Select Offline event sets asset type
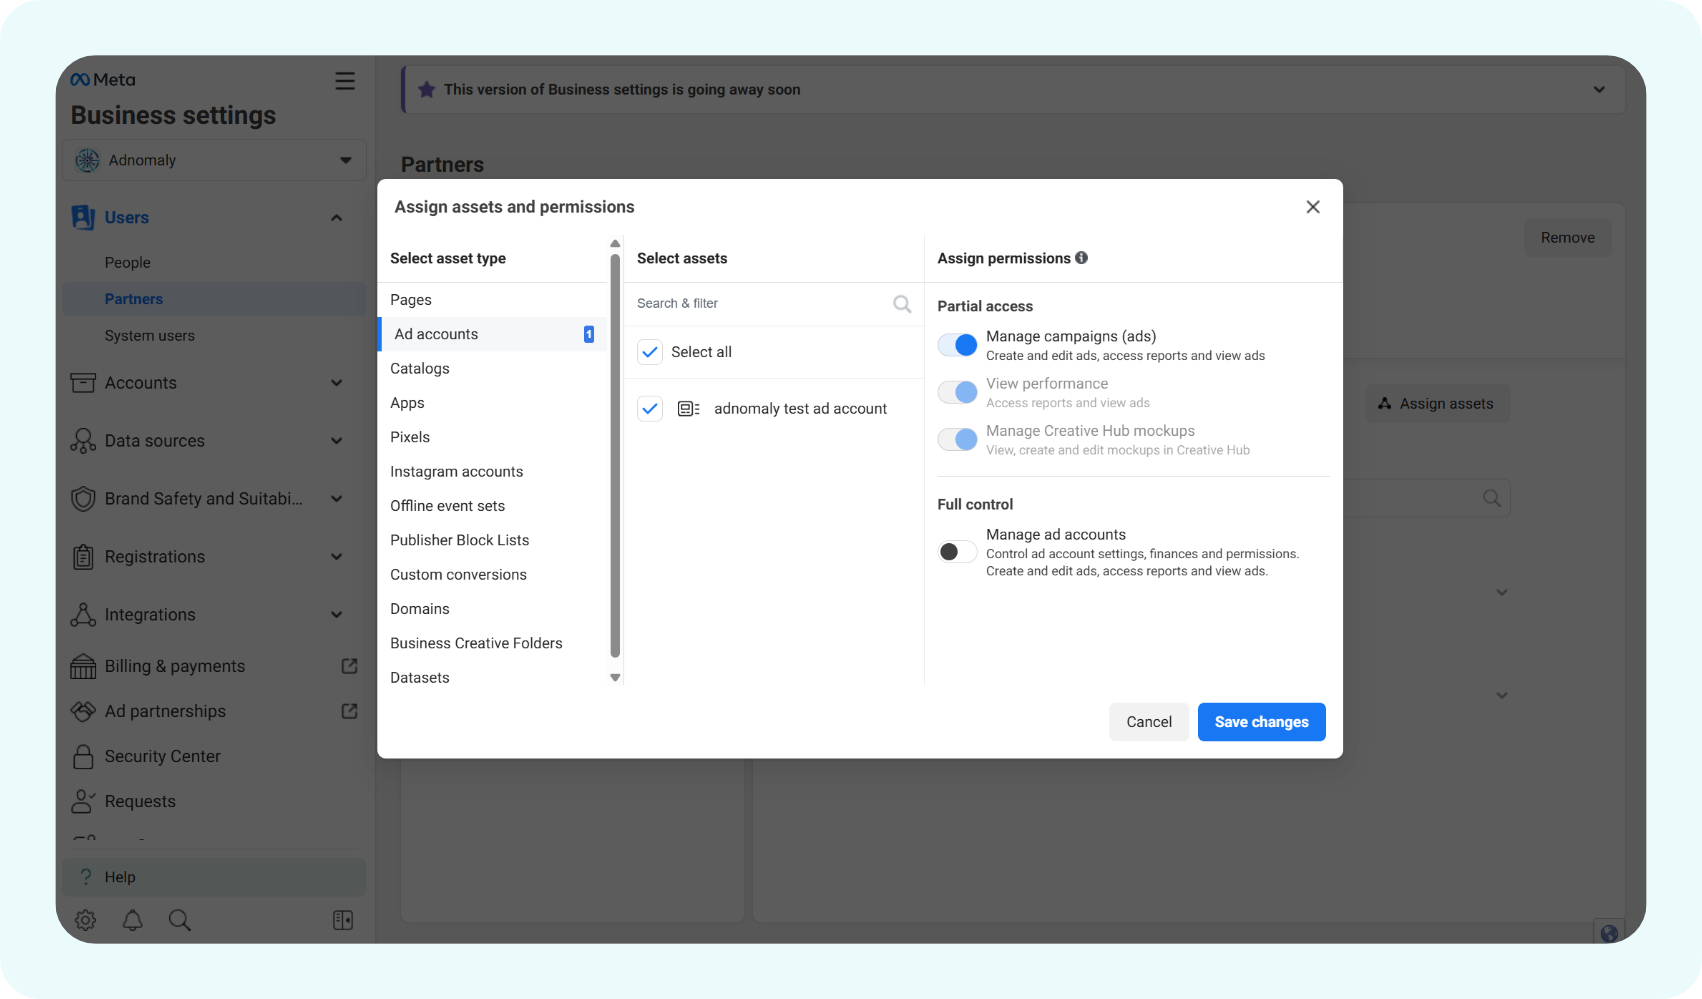Image resolution: width=1702 pixels, height=999 pixels. click(x=493, y=506)
